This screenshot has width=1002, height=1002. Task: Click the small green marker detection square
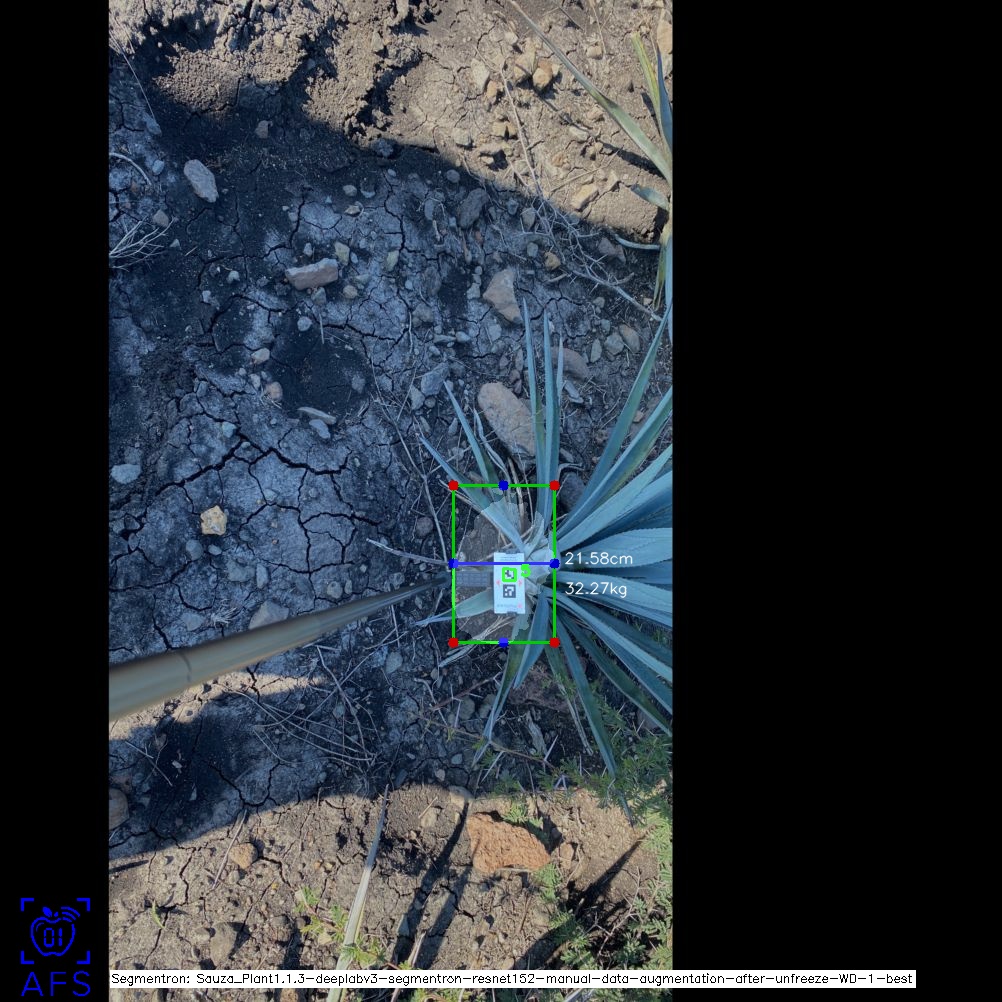click(509, 574)
